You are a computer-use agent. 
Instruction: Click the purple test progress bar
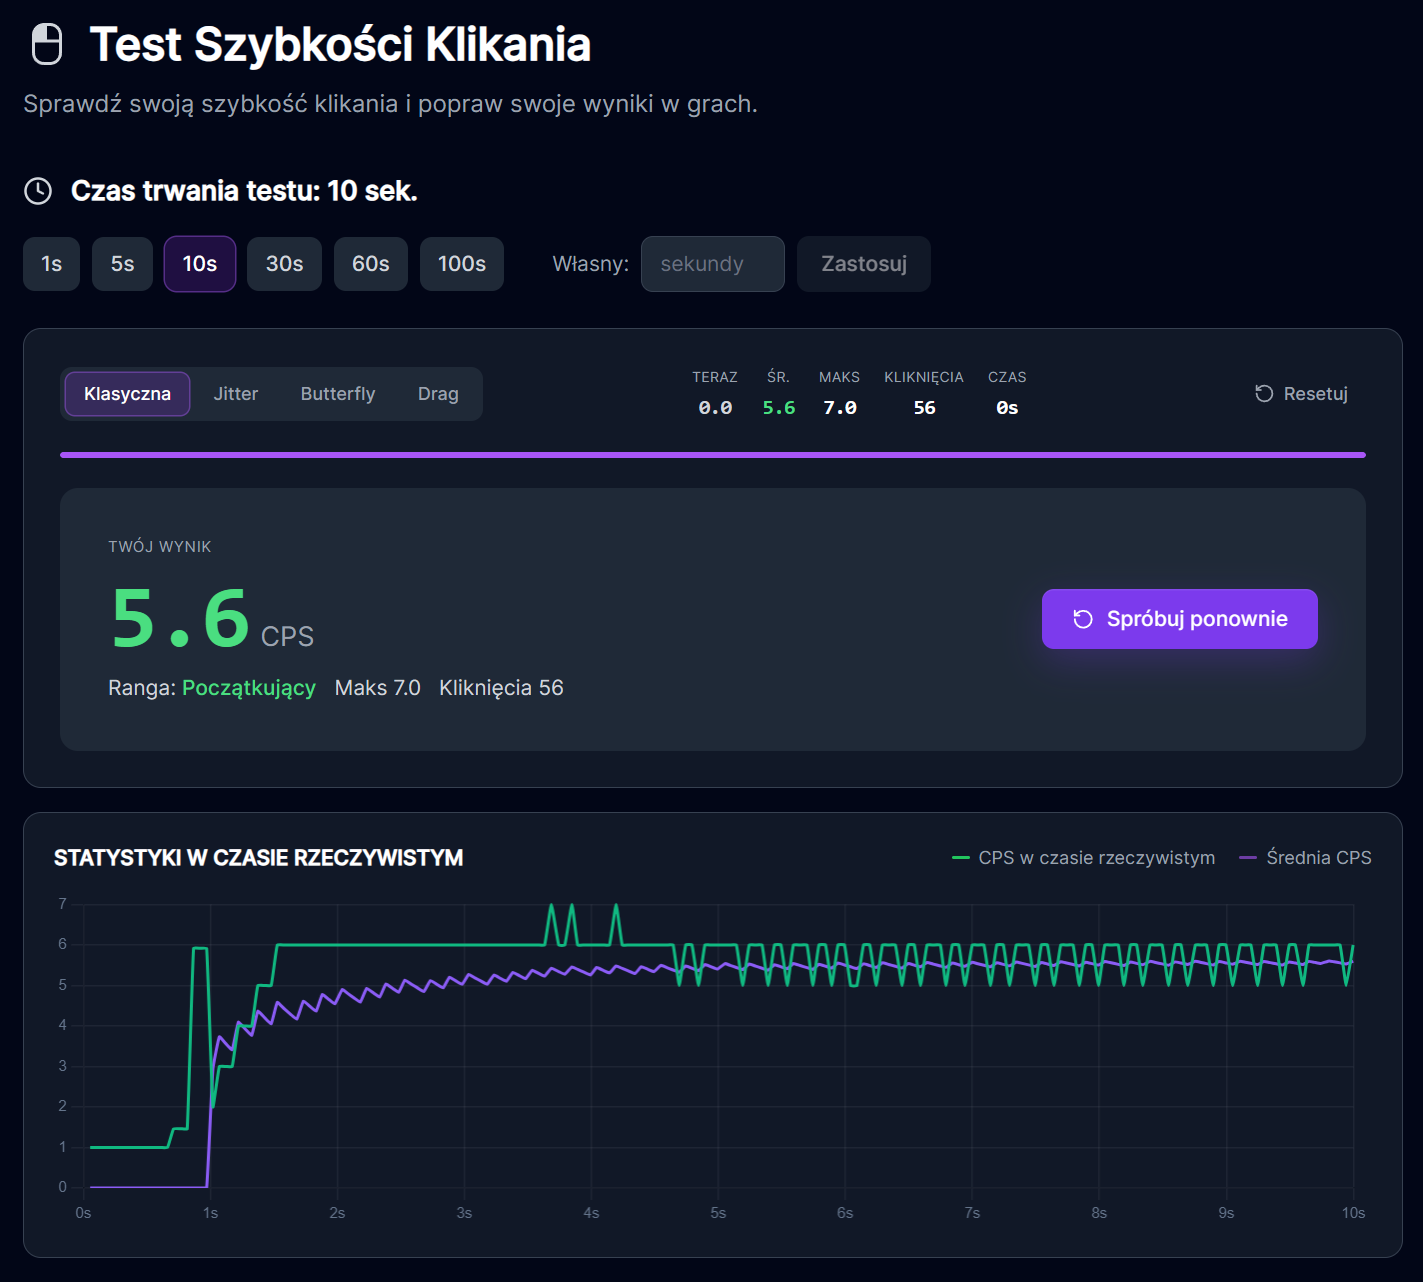coord(713,455)
